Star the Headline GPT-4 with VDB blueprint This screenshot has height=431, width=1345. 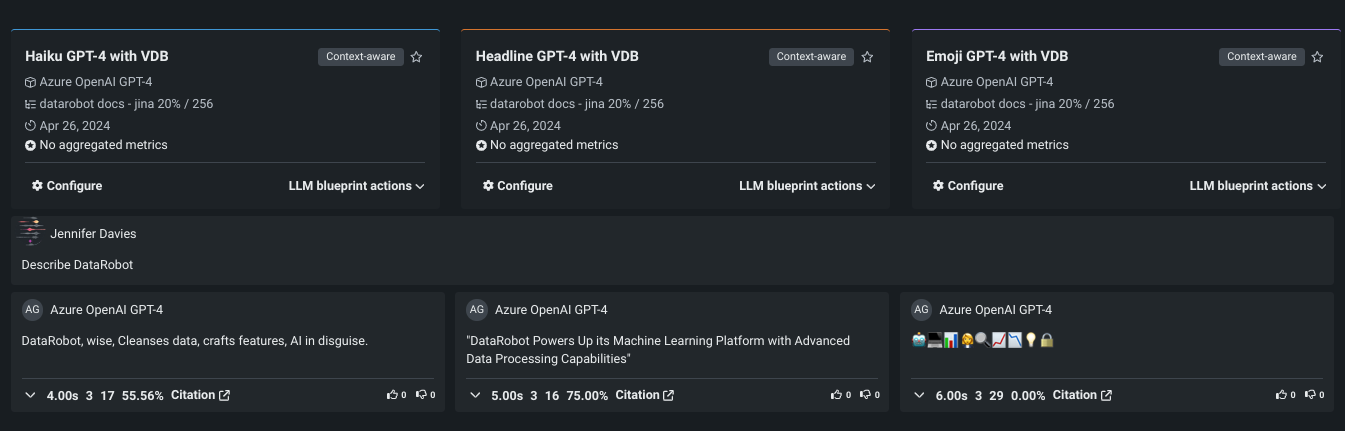point(868,57)
